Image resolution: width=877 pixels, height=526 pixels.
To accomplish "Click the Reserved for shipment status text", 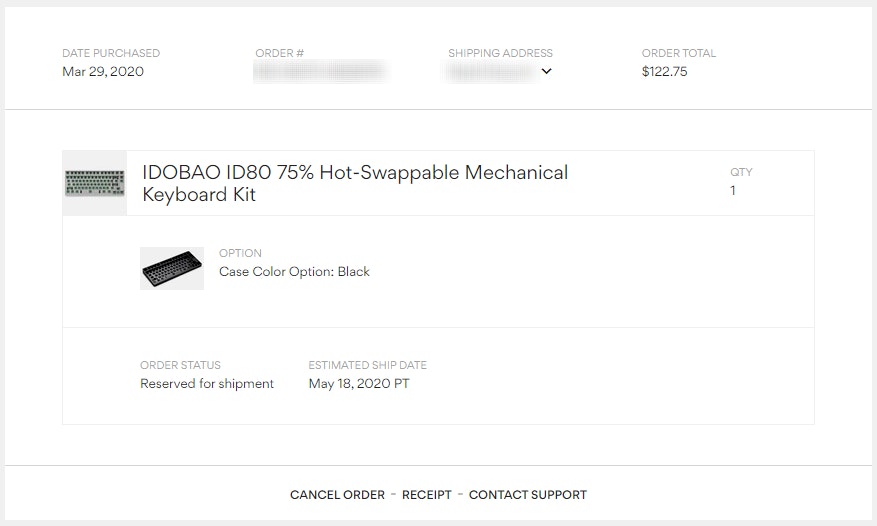I will pyautogui.click(x=207, y=384).
